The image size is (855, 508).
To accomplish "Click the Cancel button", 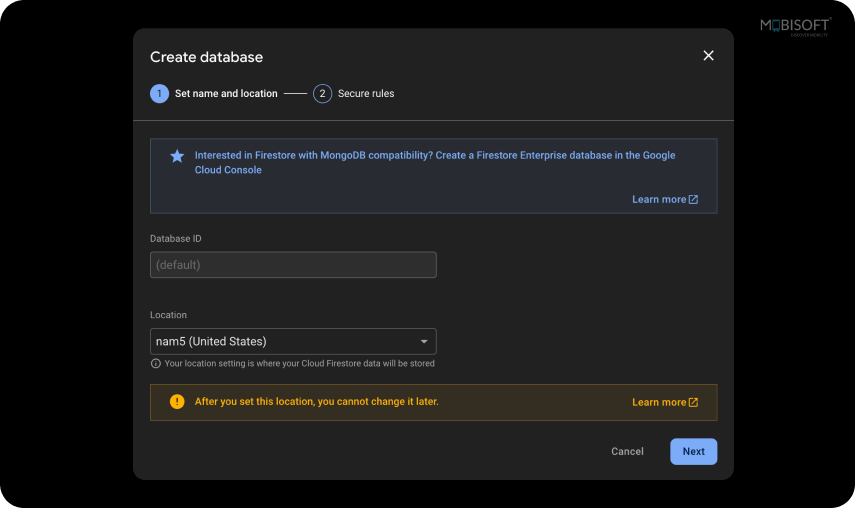I will [x=627, y=451].
